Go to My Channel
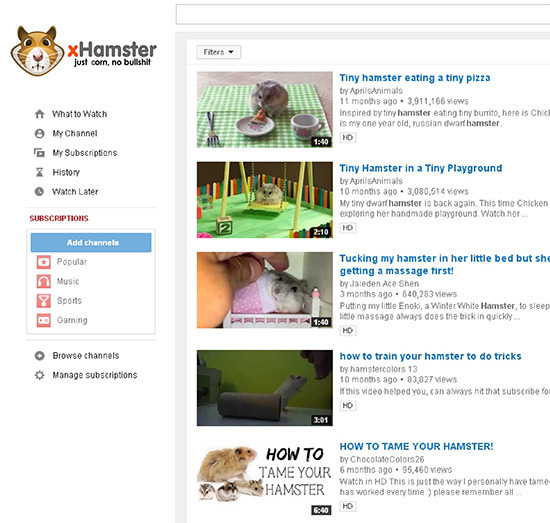 [x=75, y=134]
